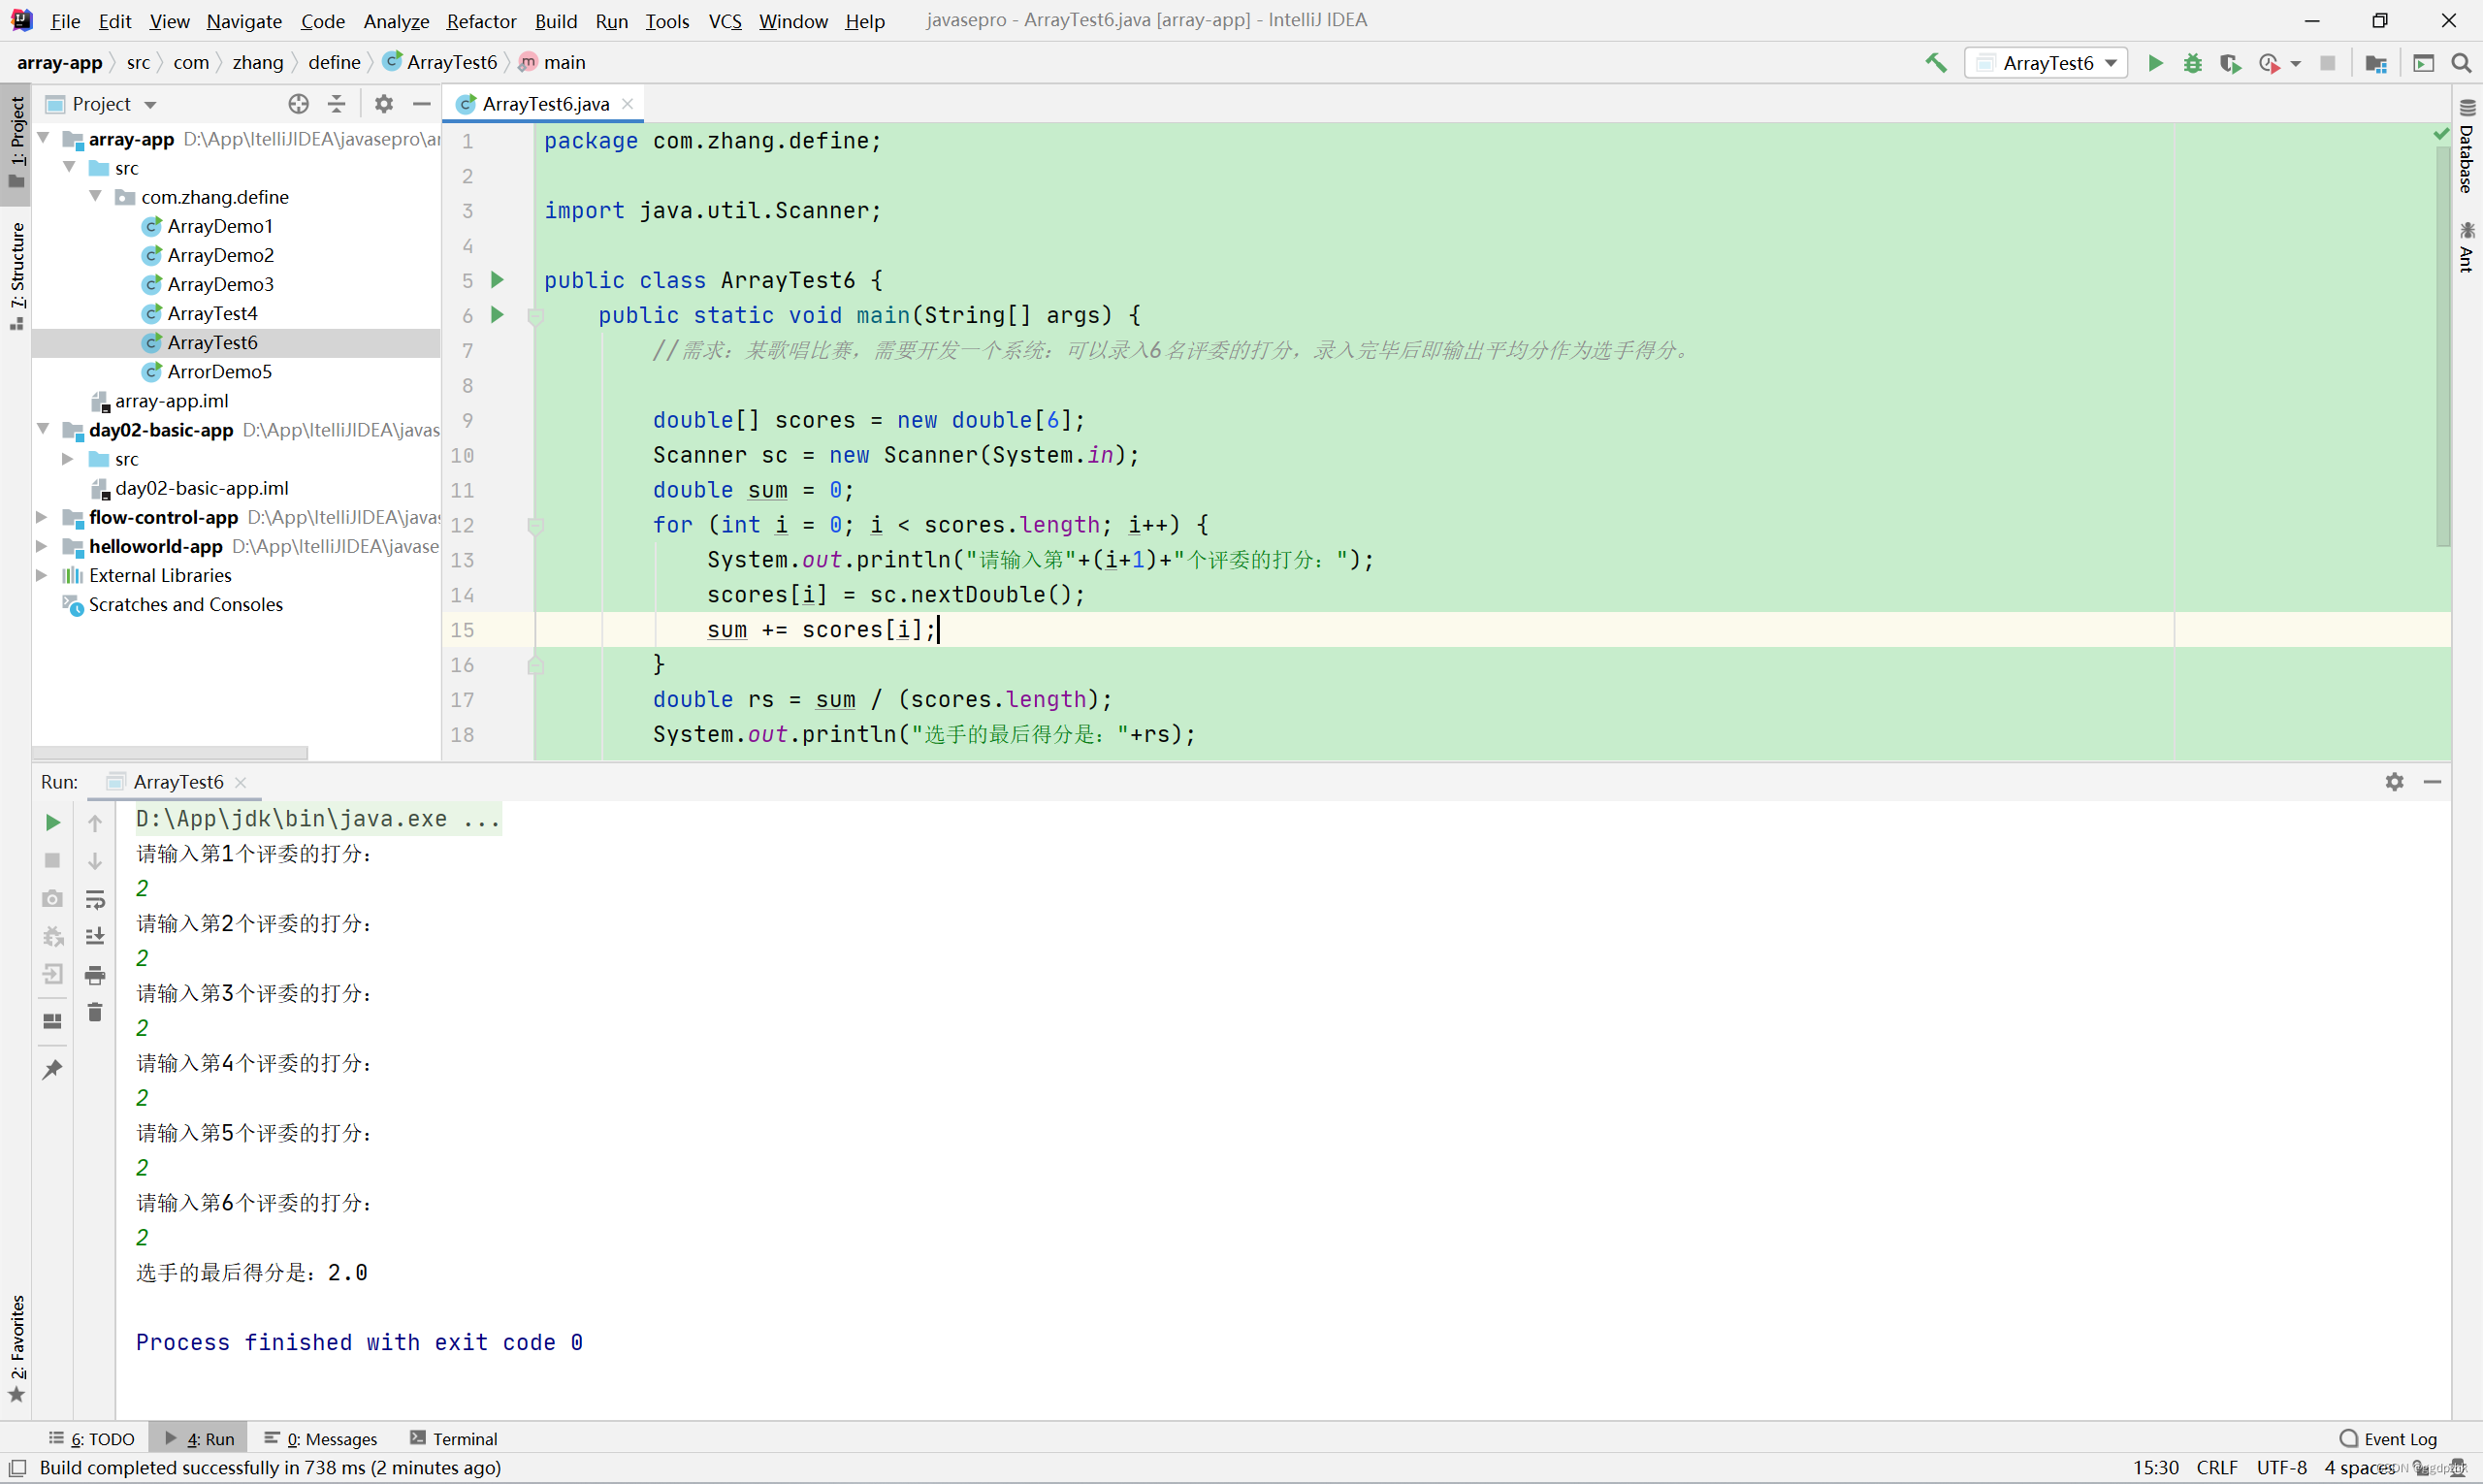
Task: Click the Search Everywhere magnifier icon
Action: tap(2461, 63)
